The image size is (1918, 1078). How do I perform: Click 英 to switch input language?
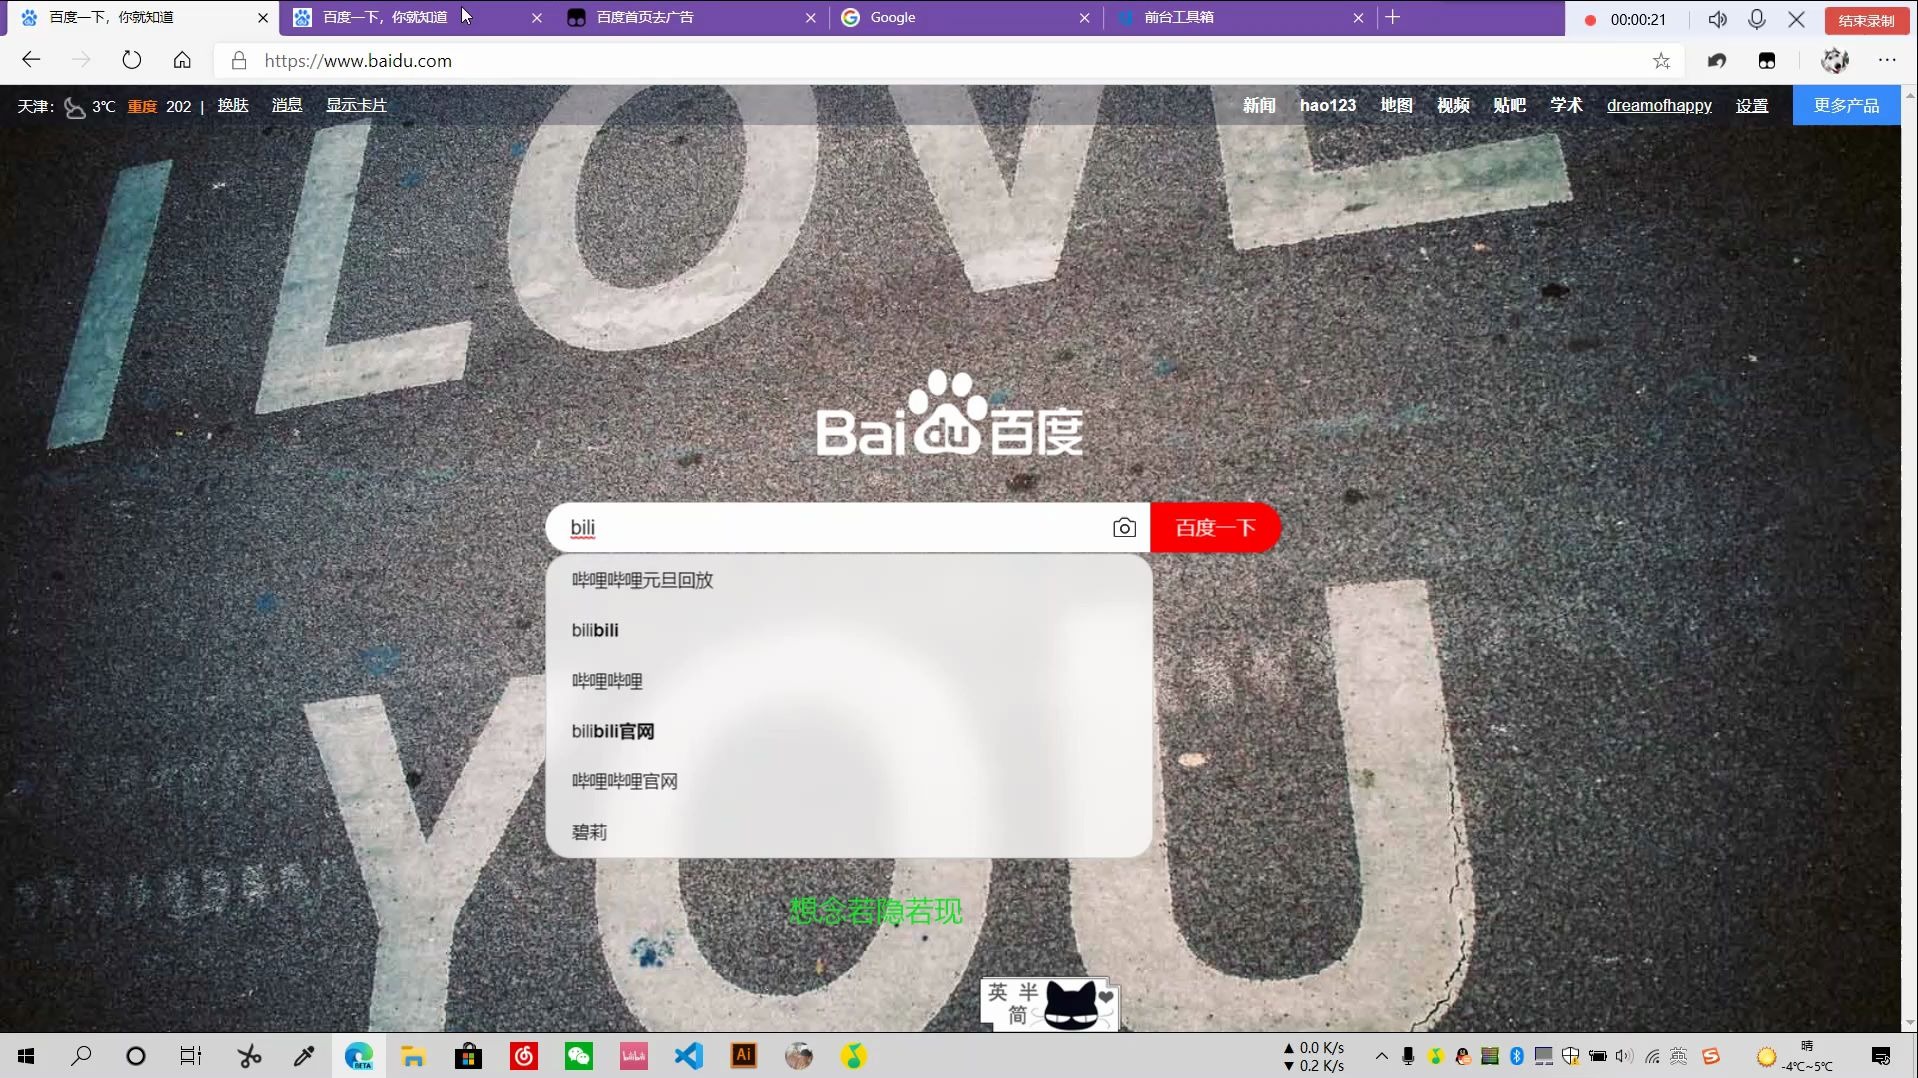997,992
